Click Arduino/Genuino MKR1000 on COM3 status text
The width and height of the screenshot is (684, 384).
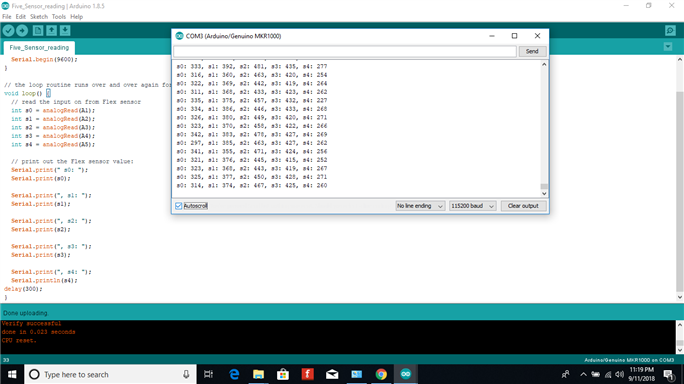[x=629, y=360]
